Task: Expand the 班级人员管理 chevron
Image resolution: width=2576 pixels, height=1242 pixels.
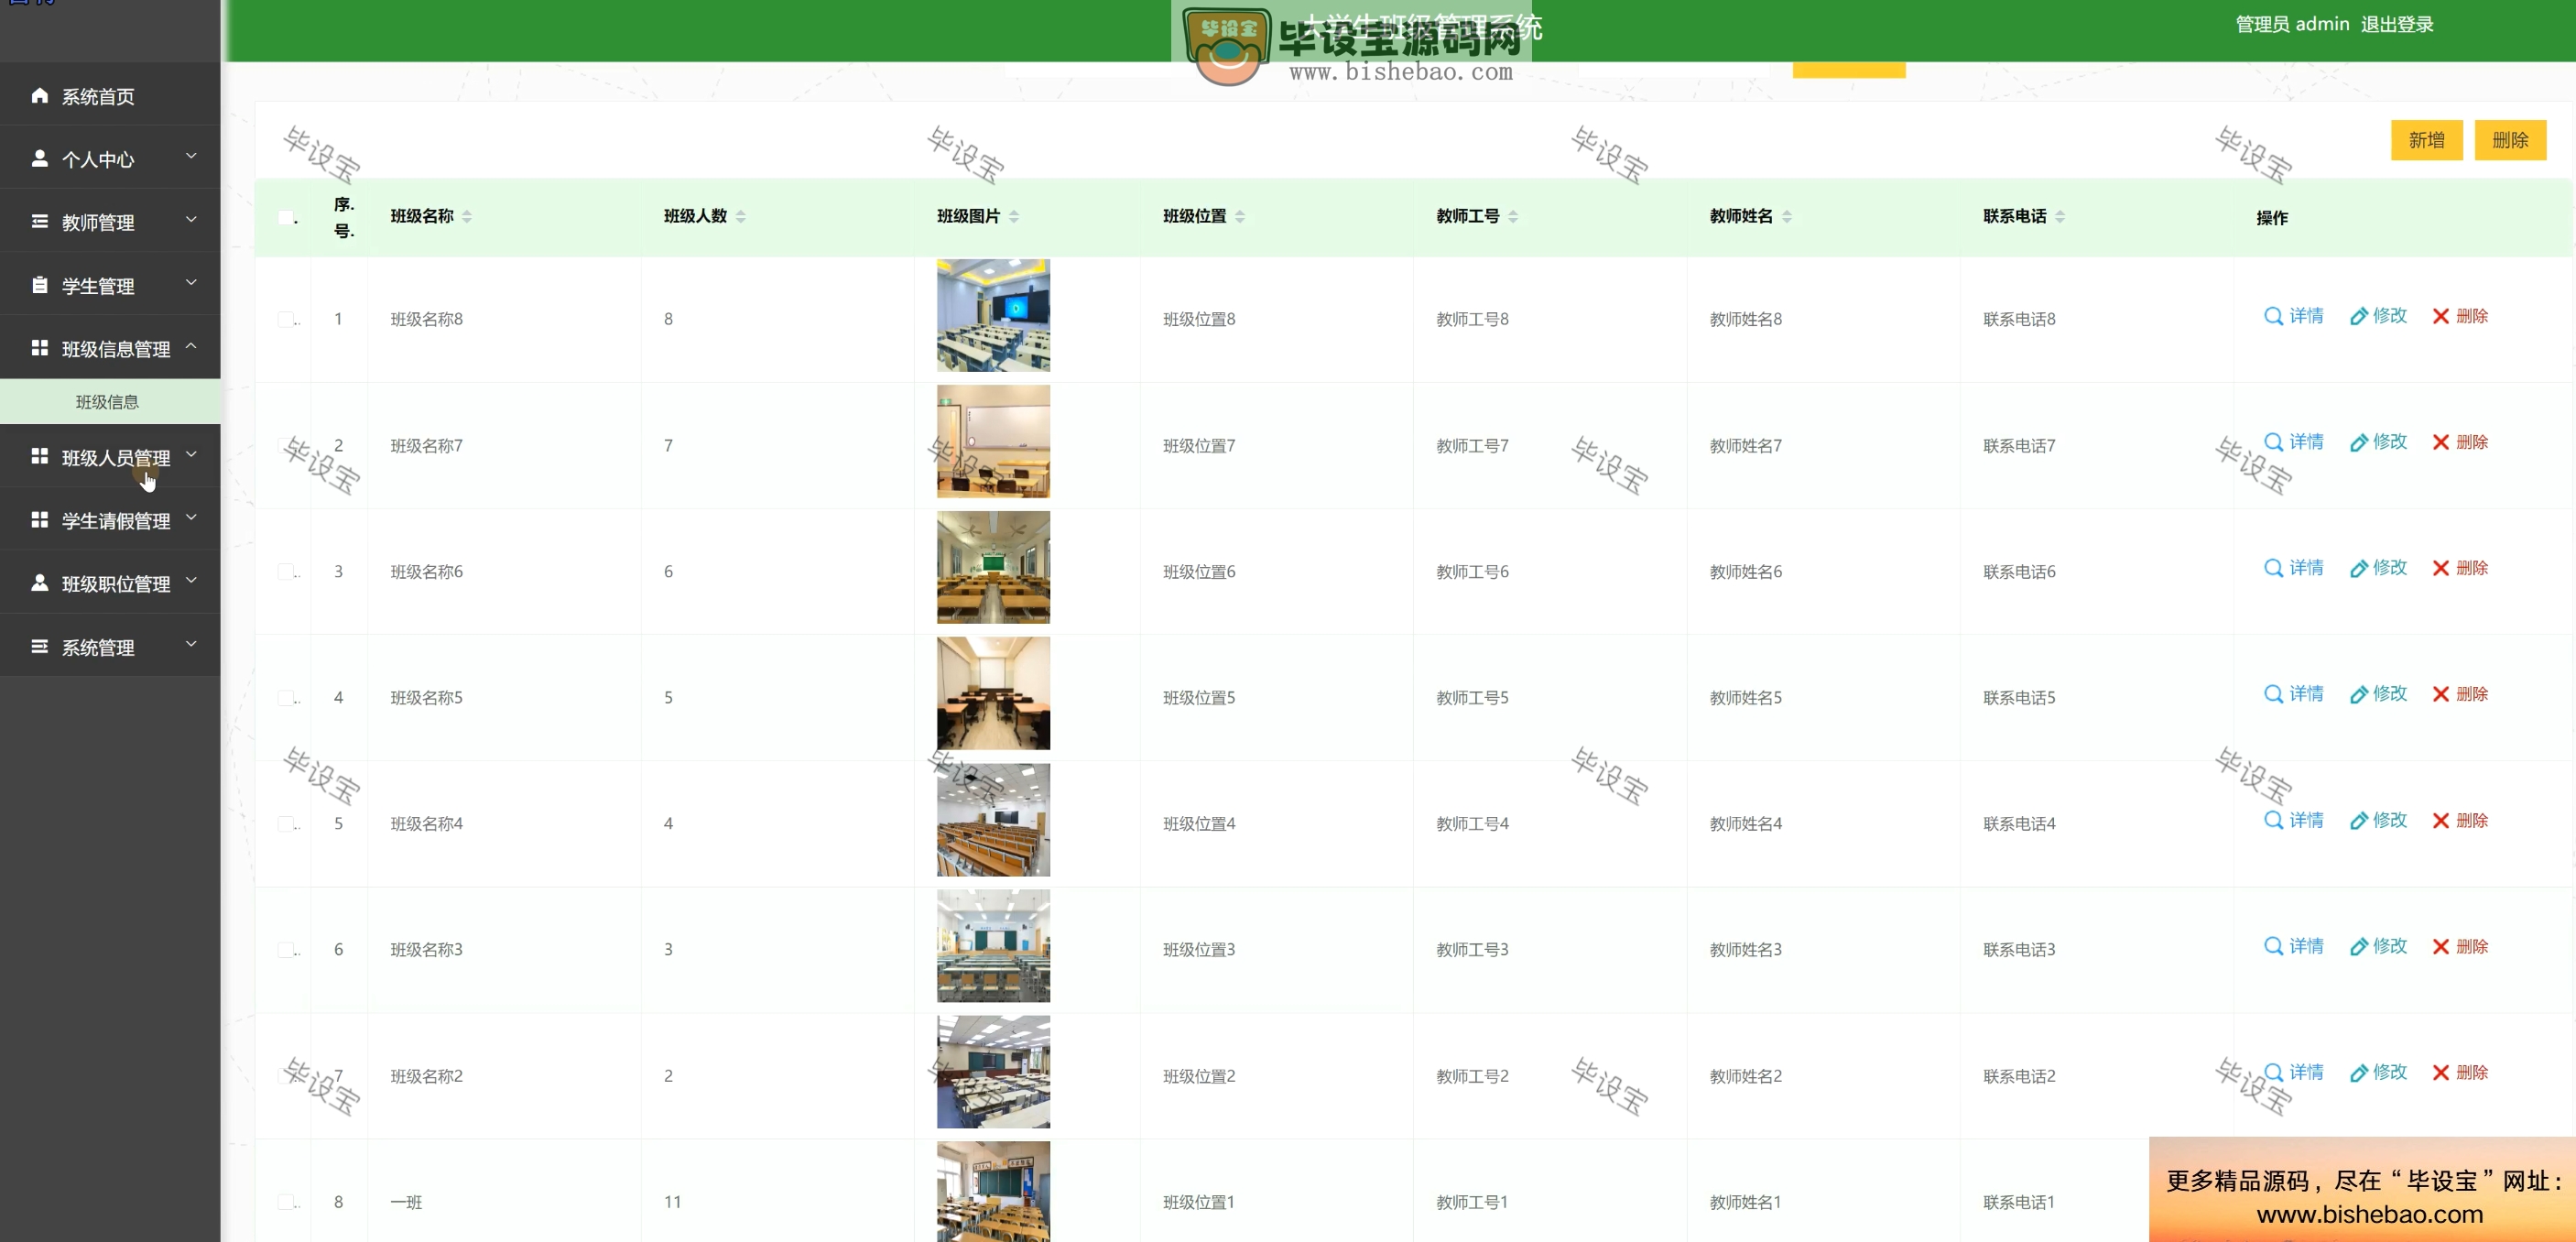Action: (191, 454)
